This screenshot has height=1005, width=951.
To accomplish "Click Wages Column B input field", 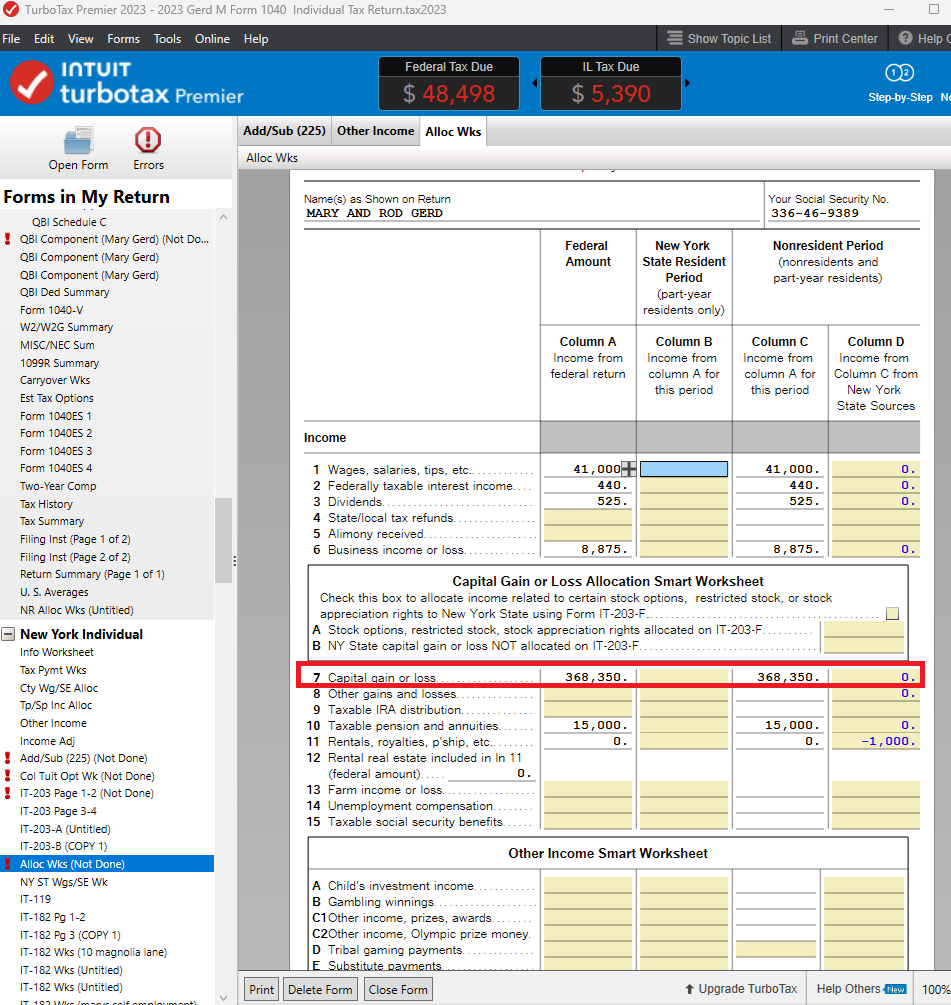I will 684,469.
